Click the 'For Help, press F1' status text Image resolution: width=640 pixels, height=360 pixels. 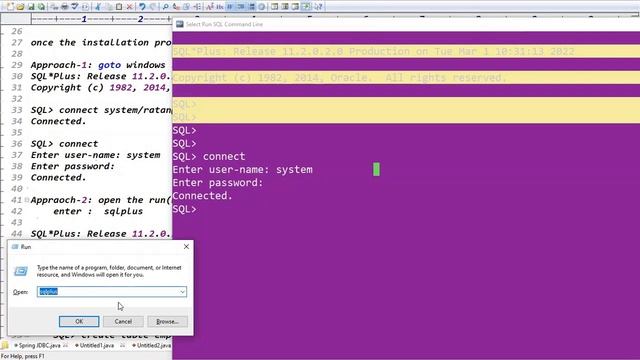click(x=23, y=356)
